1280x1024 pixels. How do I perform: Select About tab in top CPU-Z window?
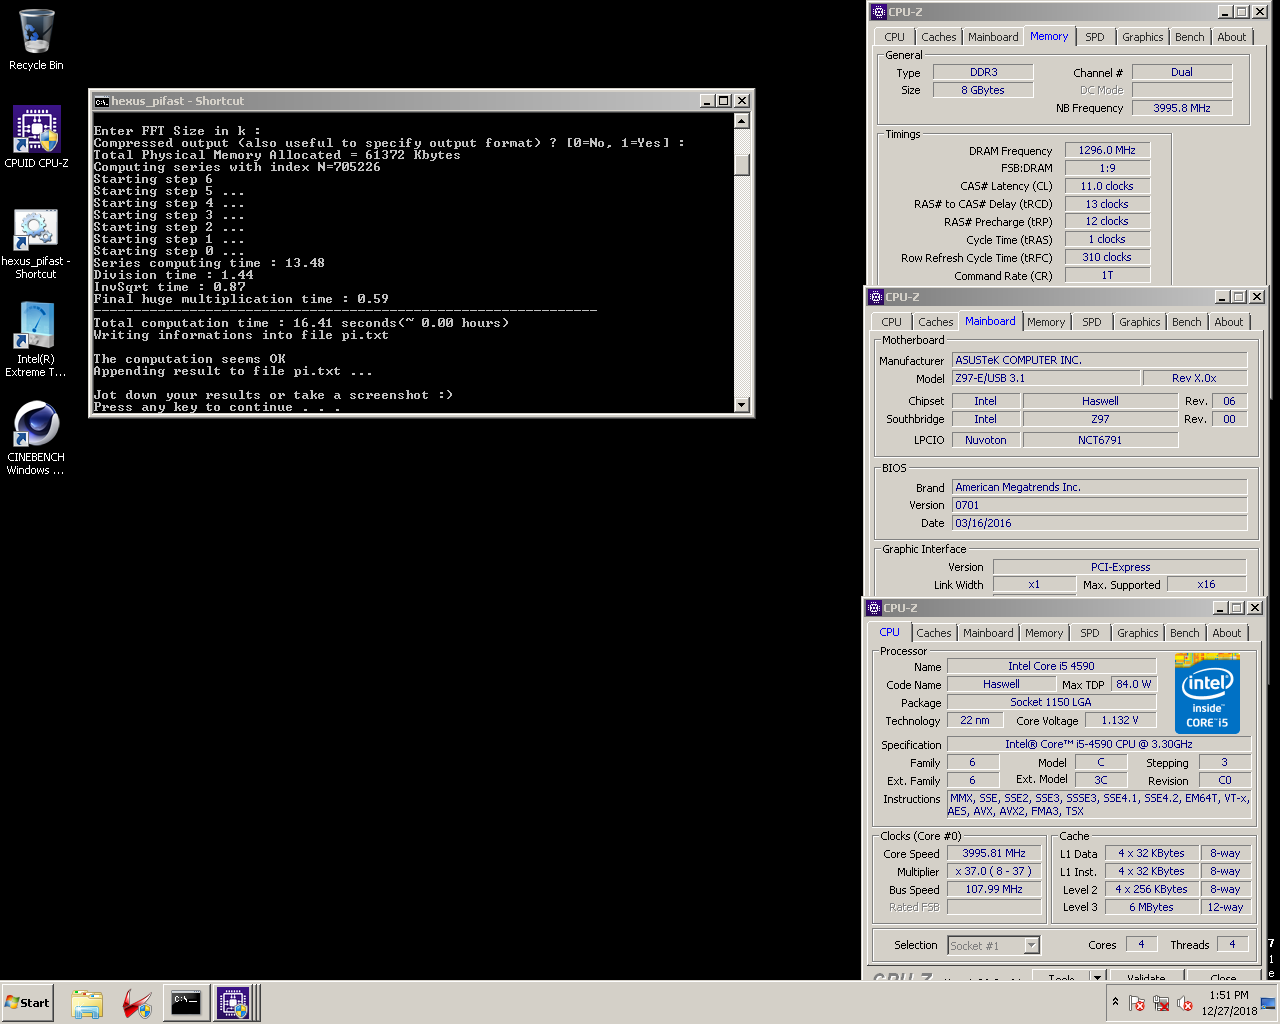[1232, 37]
